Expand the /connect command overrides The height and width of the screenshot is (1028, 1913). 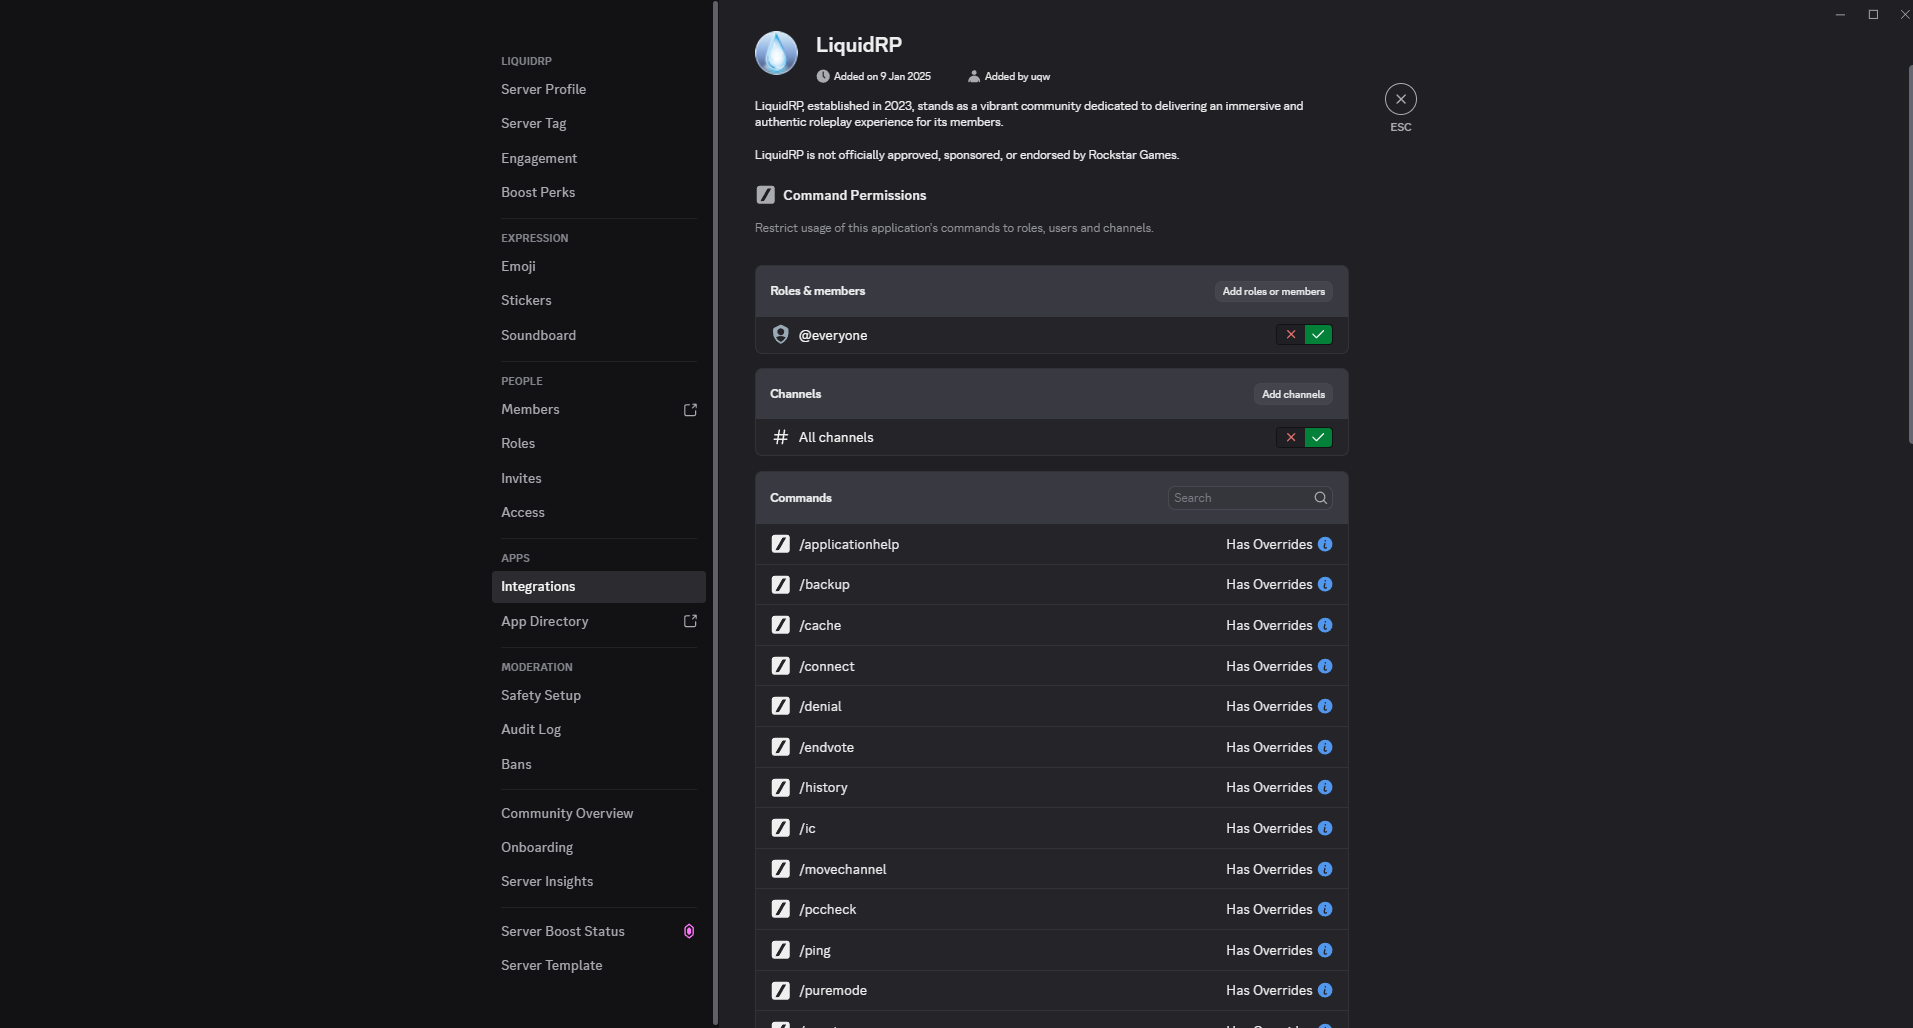point(1050,666)
